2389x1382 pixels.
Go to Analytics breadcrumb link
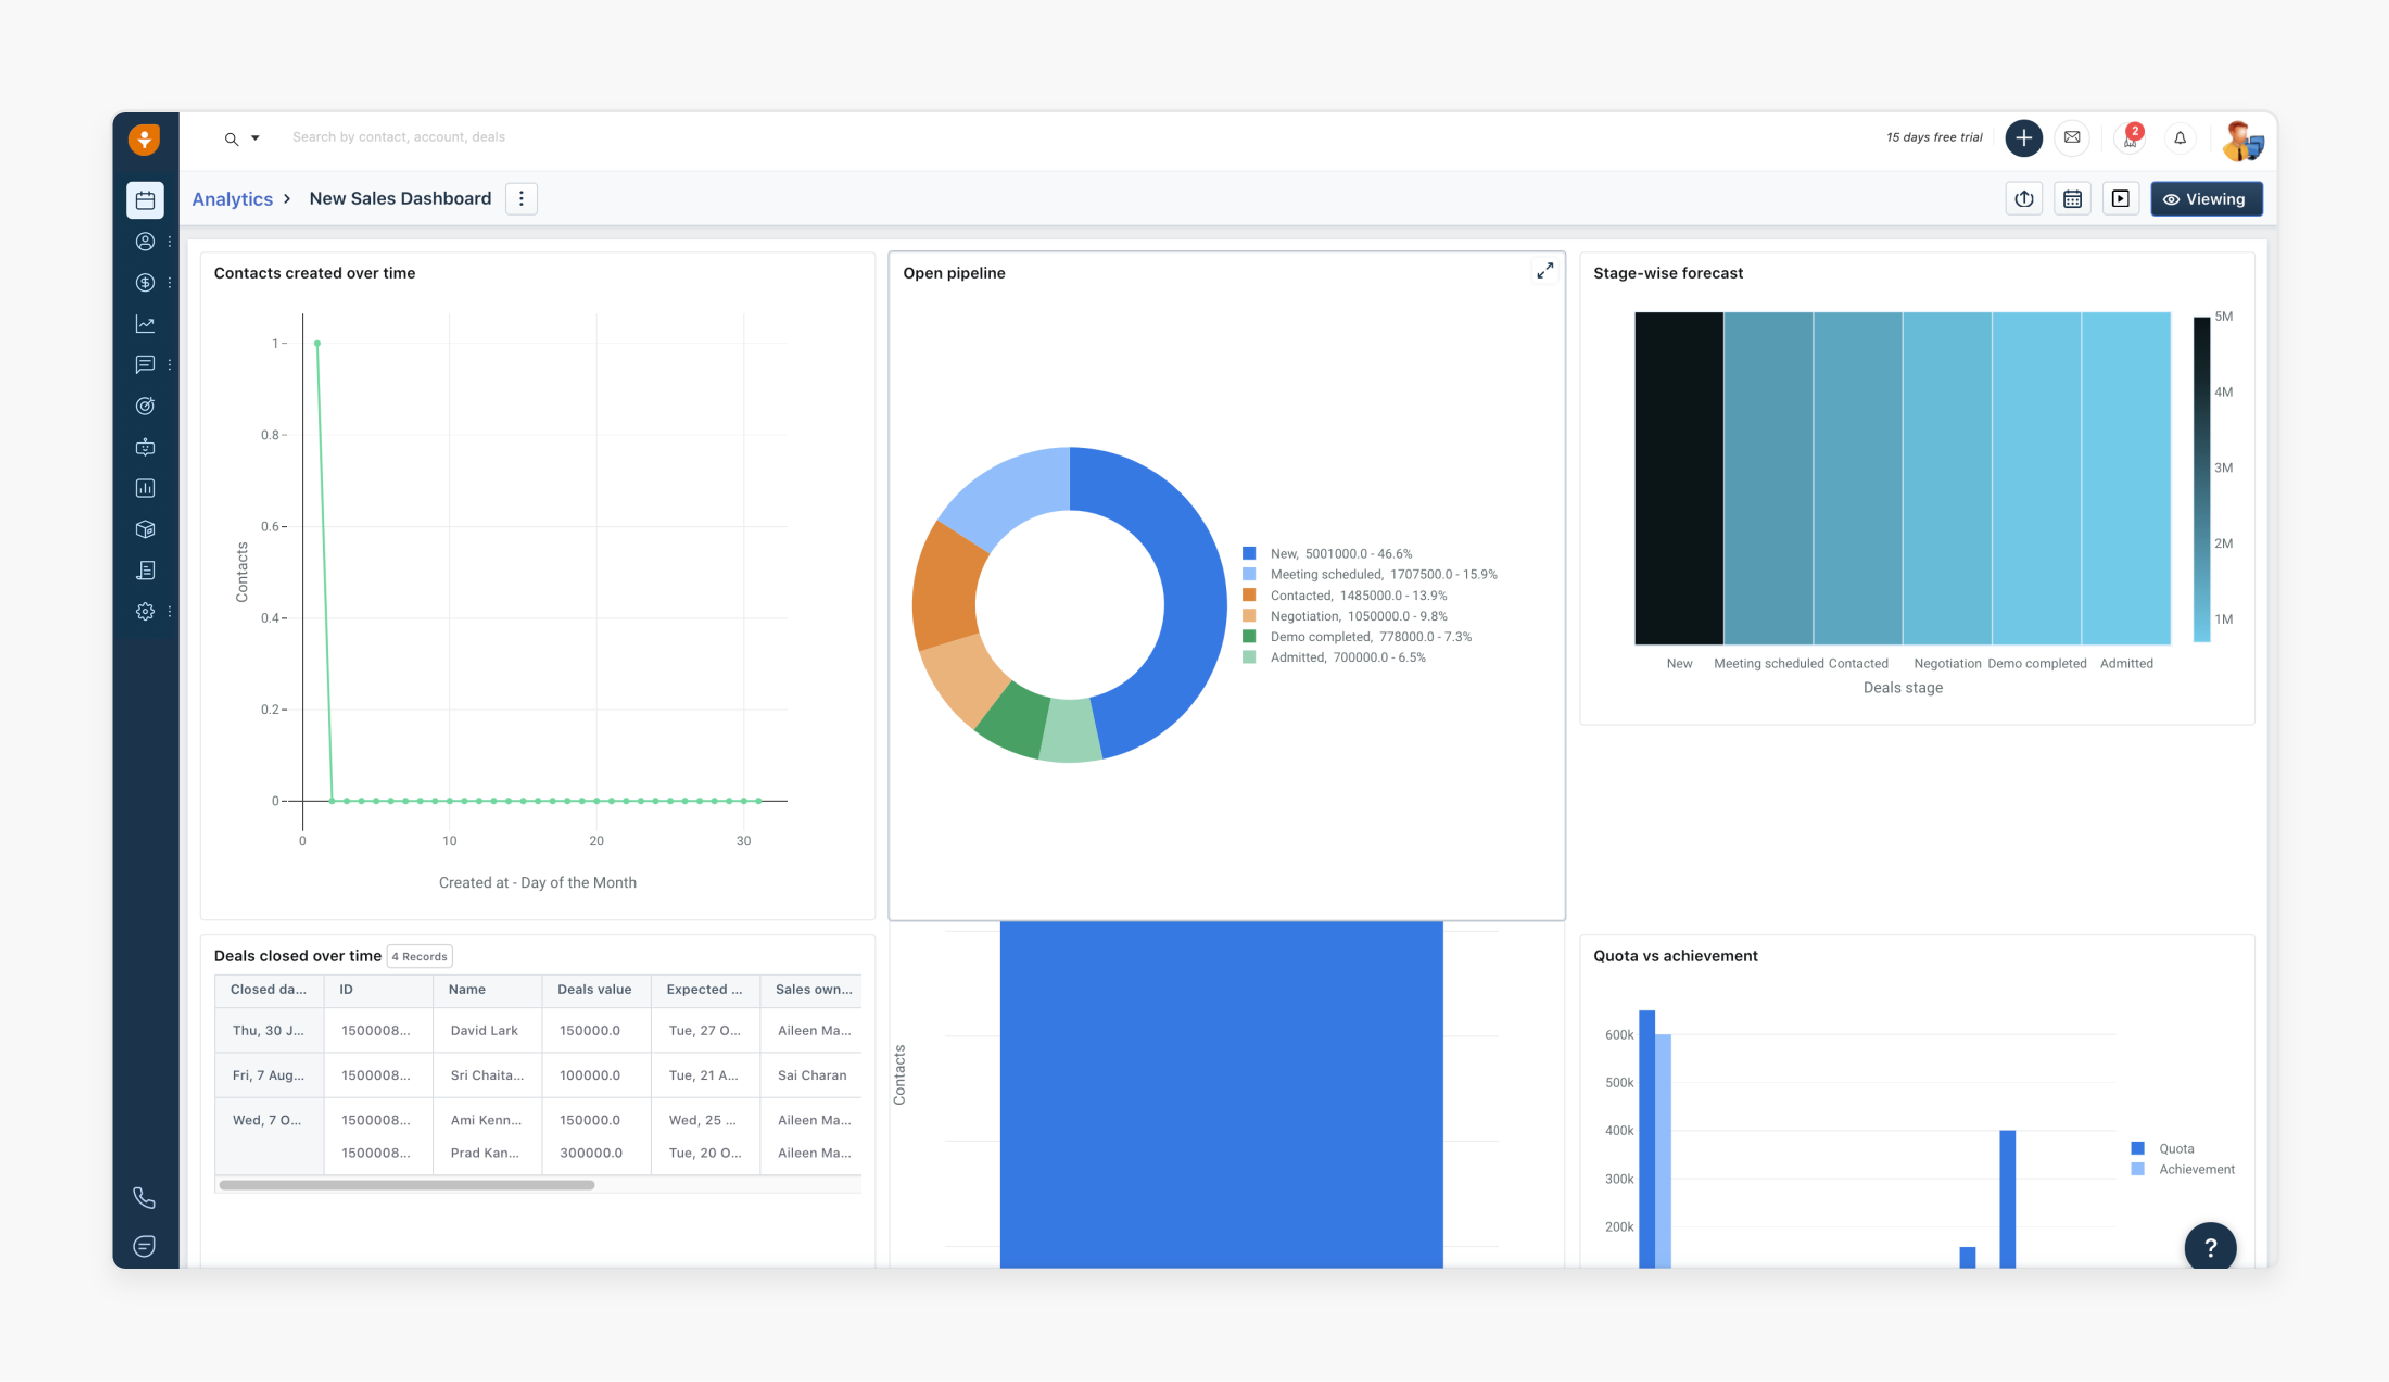click(232, 199)
